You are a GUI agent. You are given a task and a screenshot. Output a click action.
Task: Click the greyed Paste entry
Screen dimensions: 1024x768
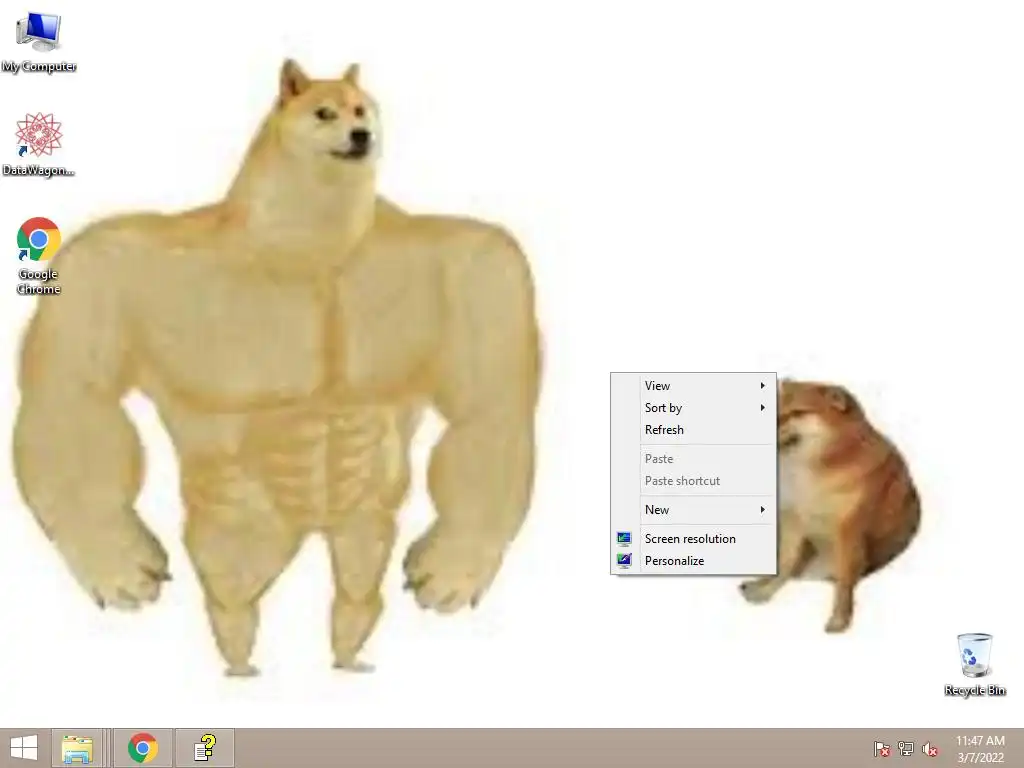(x=694, y=459)
